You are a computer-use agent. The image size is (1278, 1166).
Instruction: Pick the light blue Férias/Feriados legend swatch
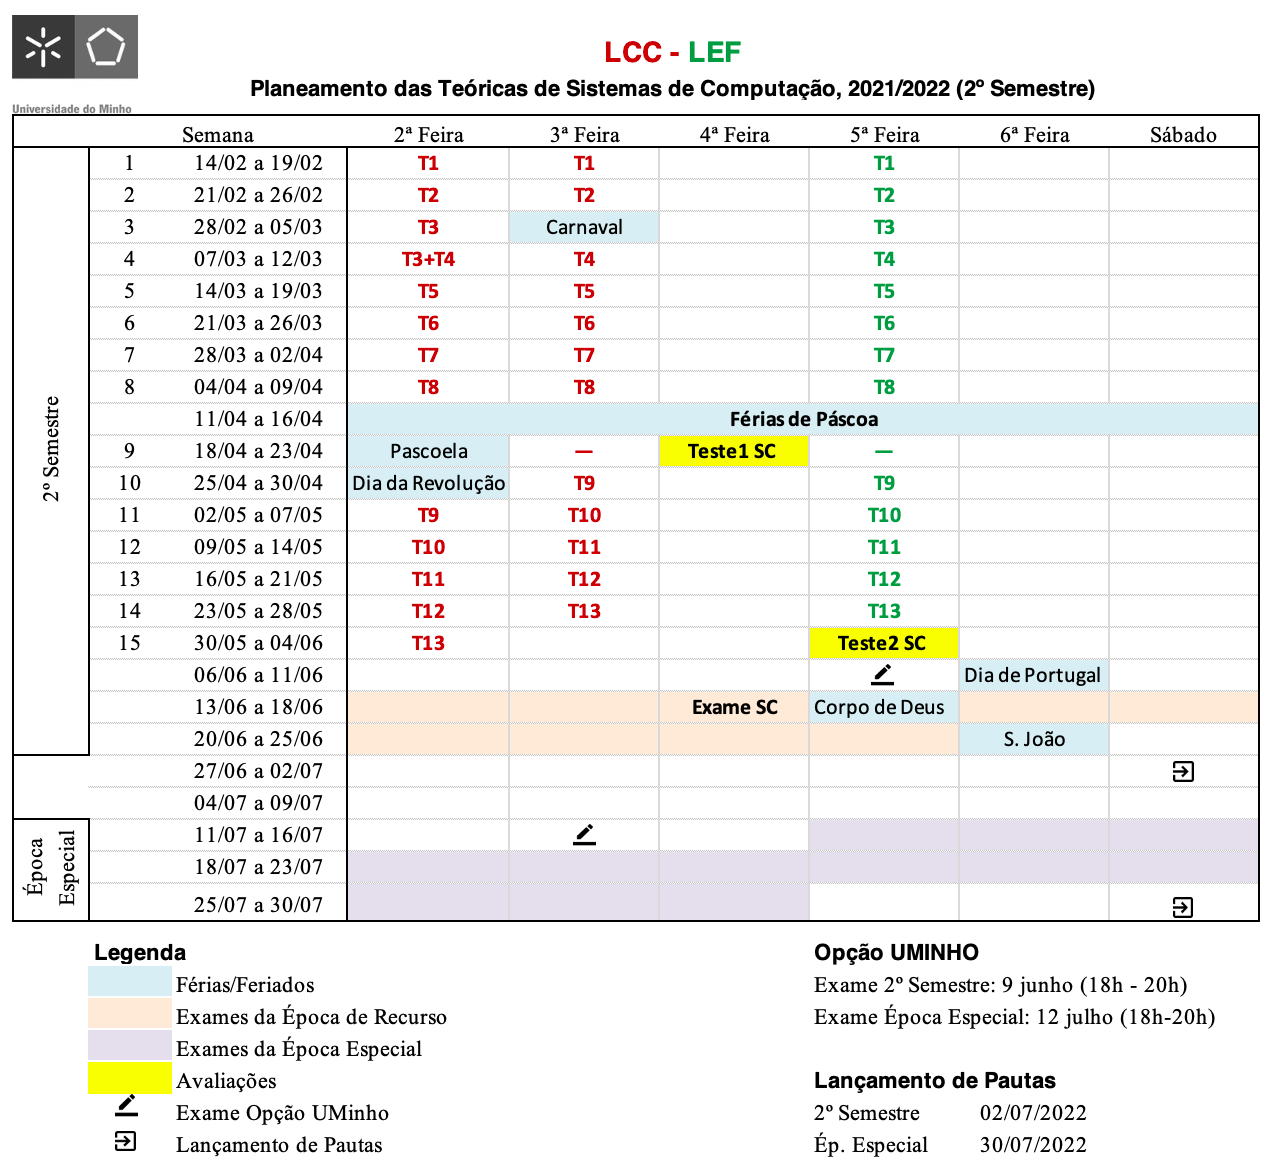pyautogui.click(x=130, y=981)
